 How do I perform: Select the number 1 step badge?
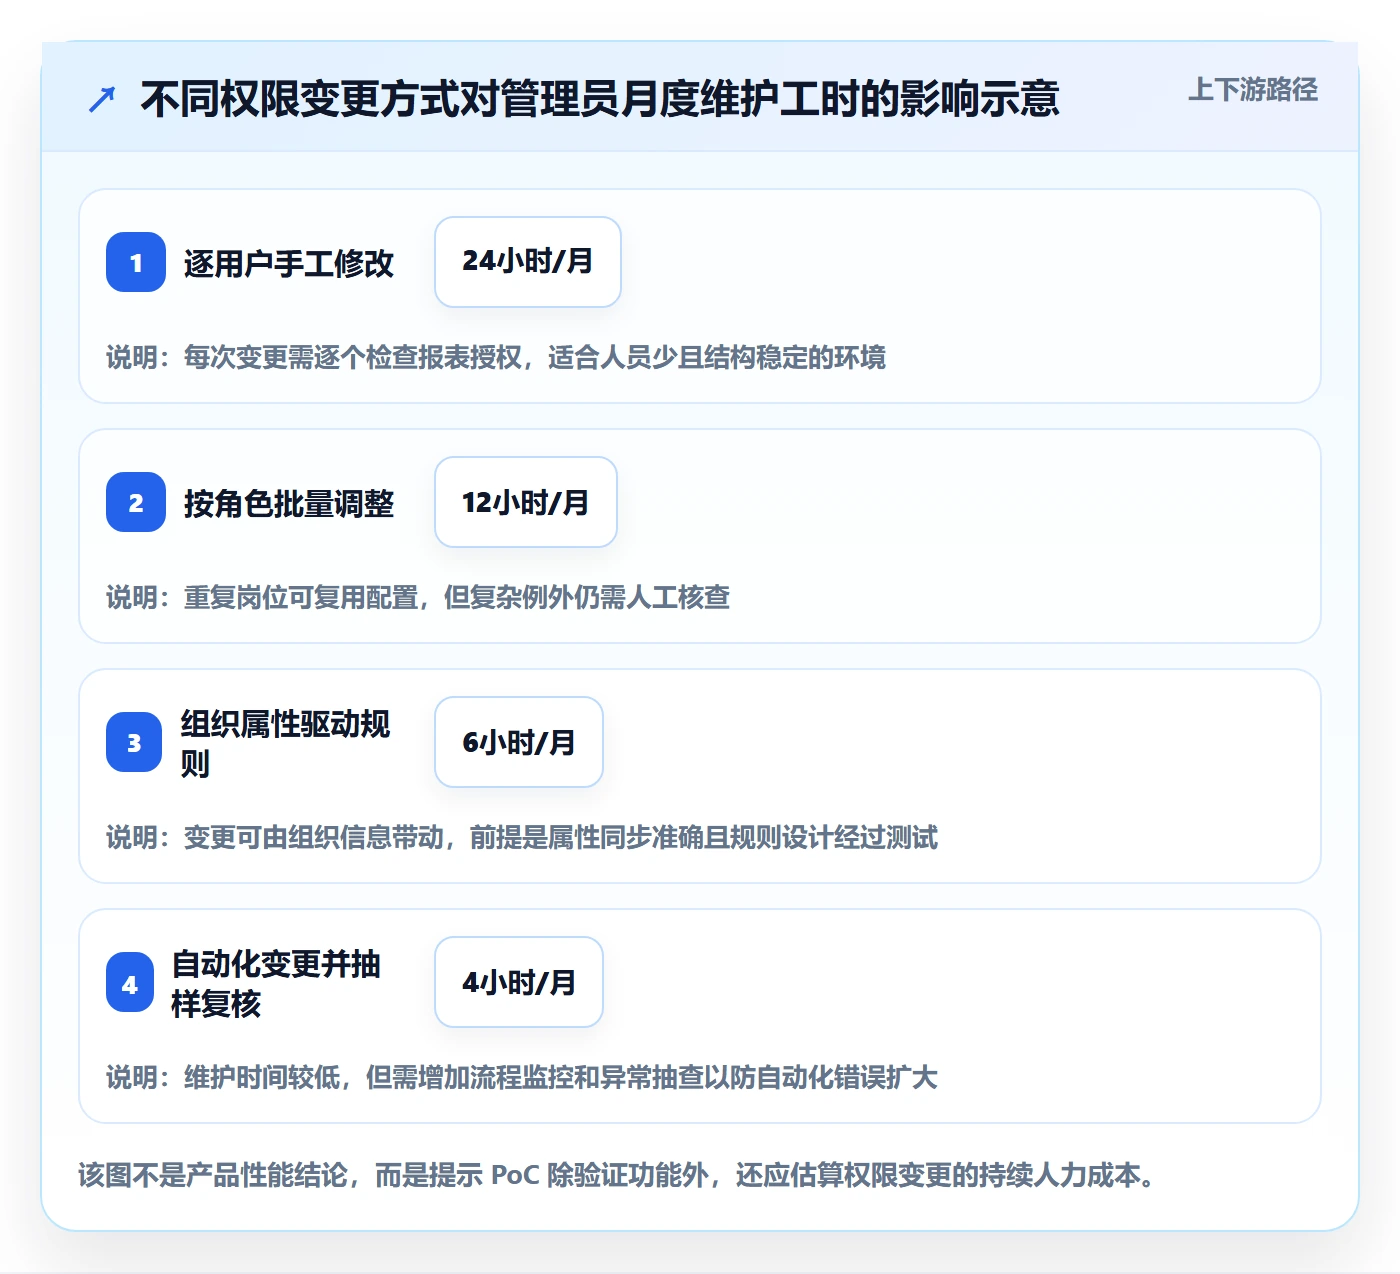tap(136, 262)
